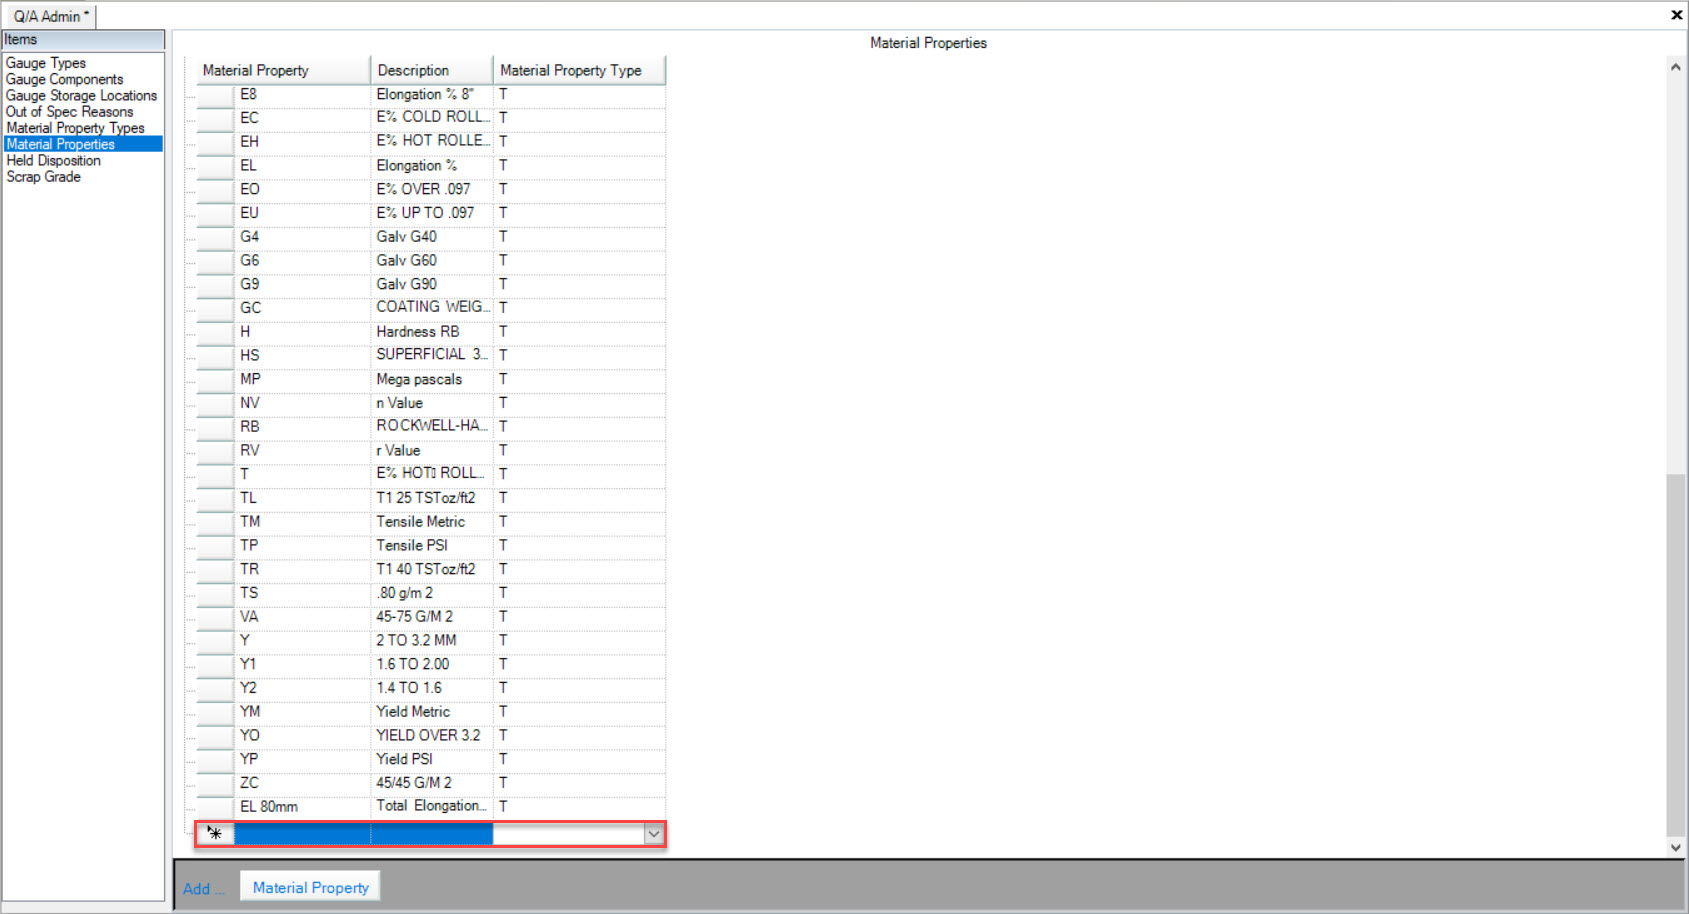
Task: Click the 'EL 80mm' material property cell
Action: (302, 807)
